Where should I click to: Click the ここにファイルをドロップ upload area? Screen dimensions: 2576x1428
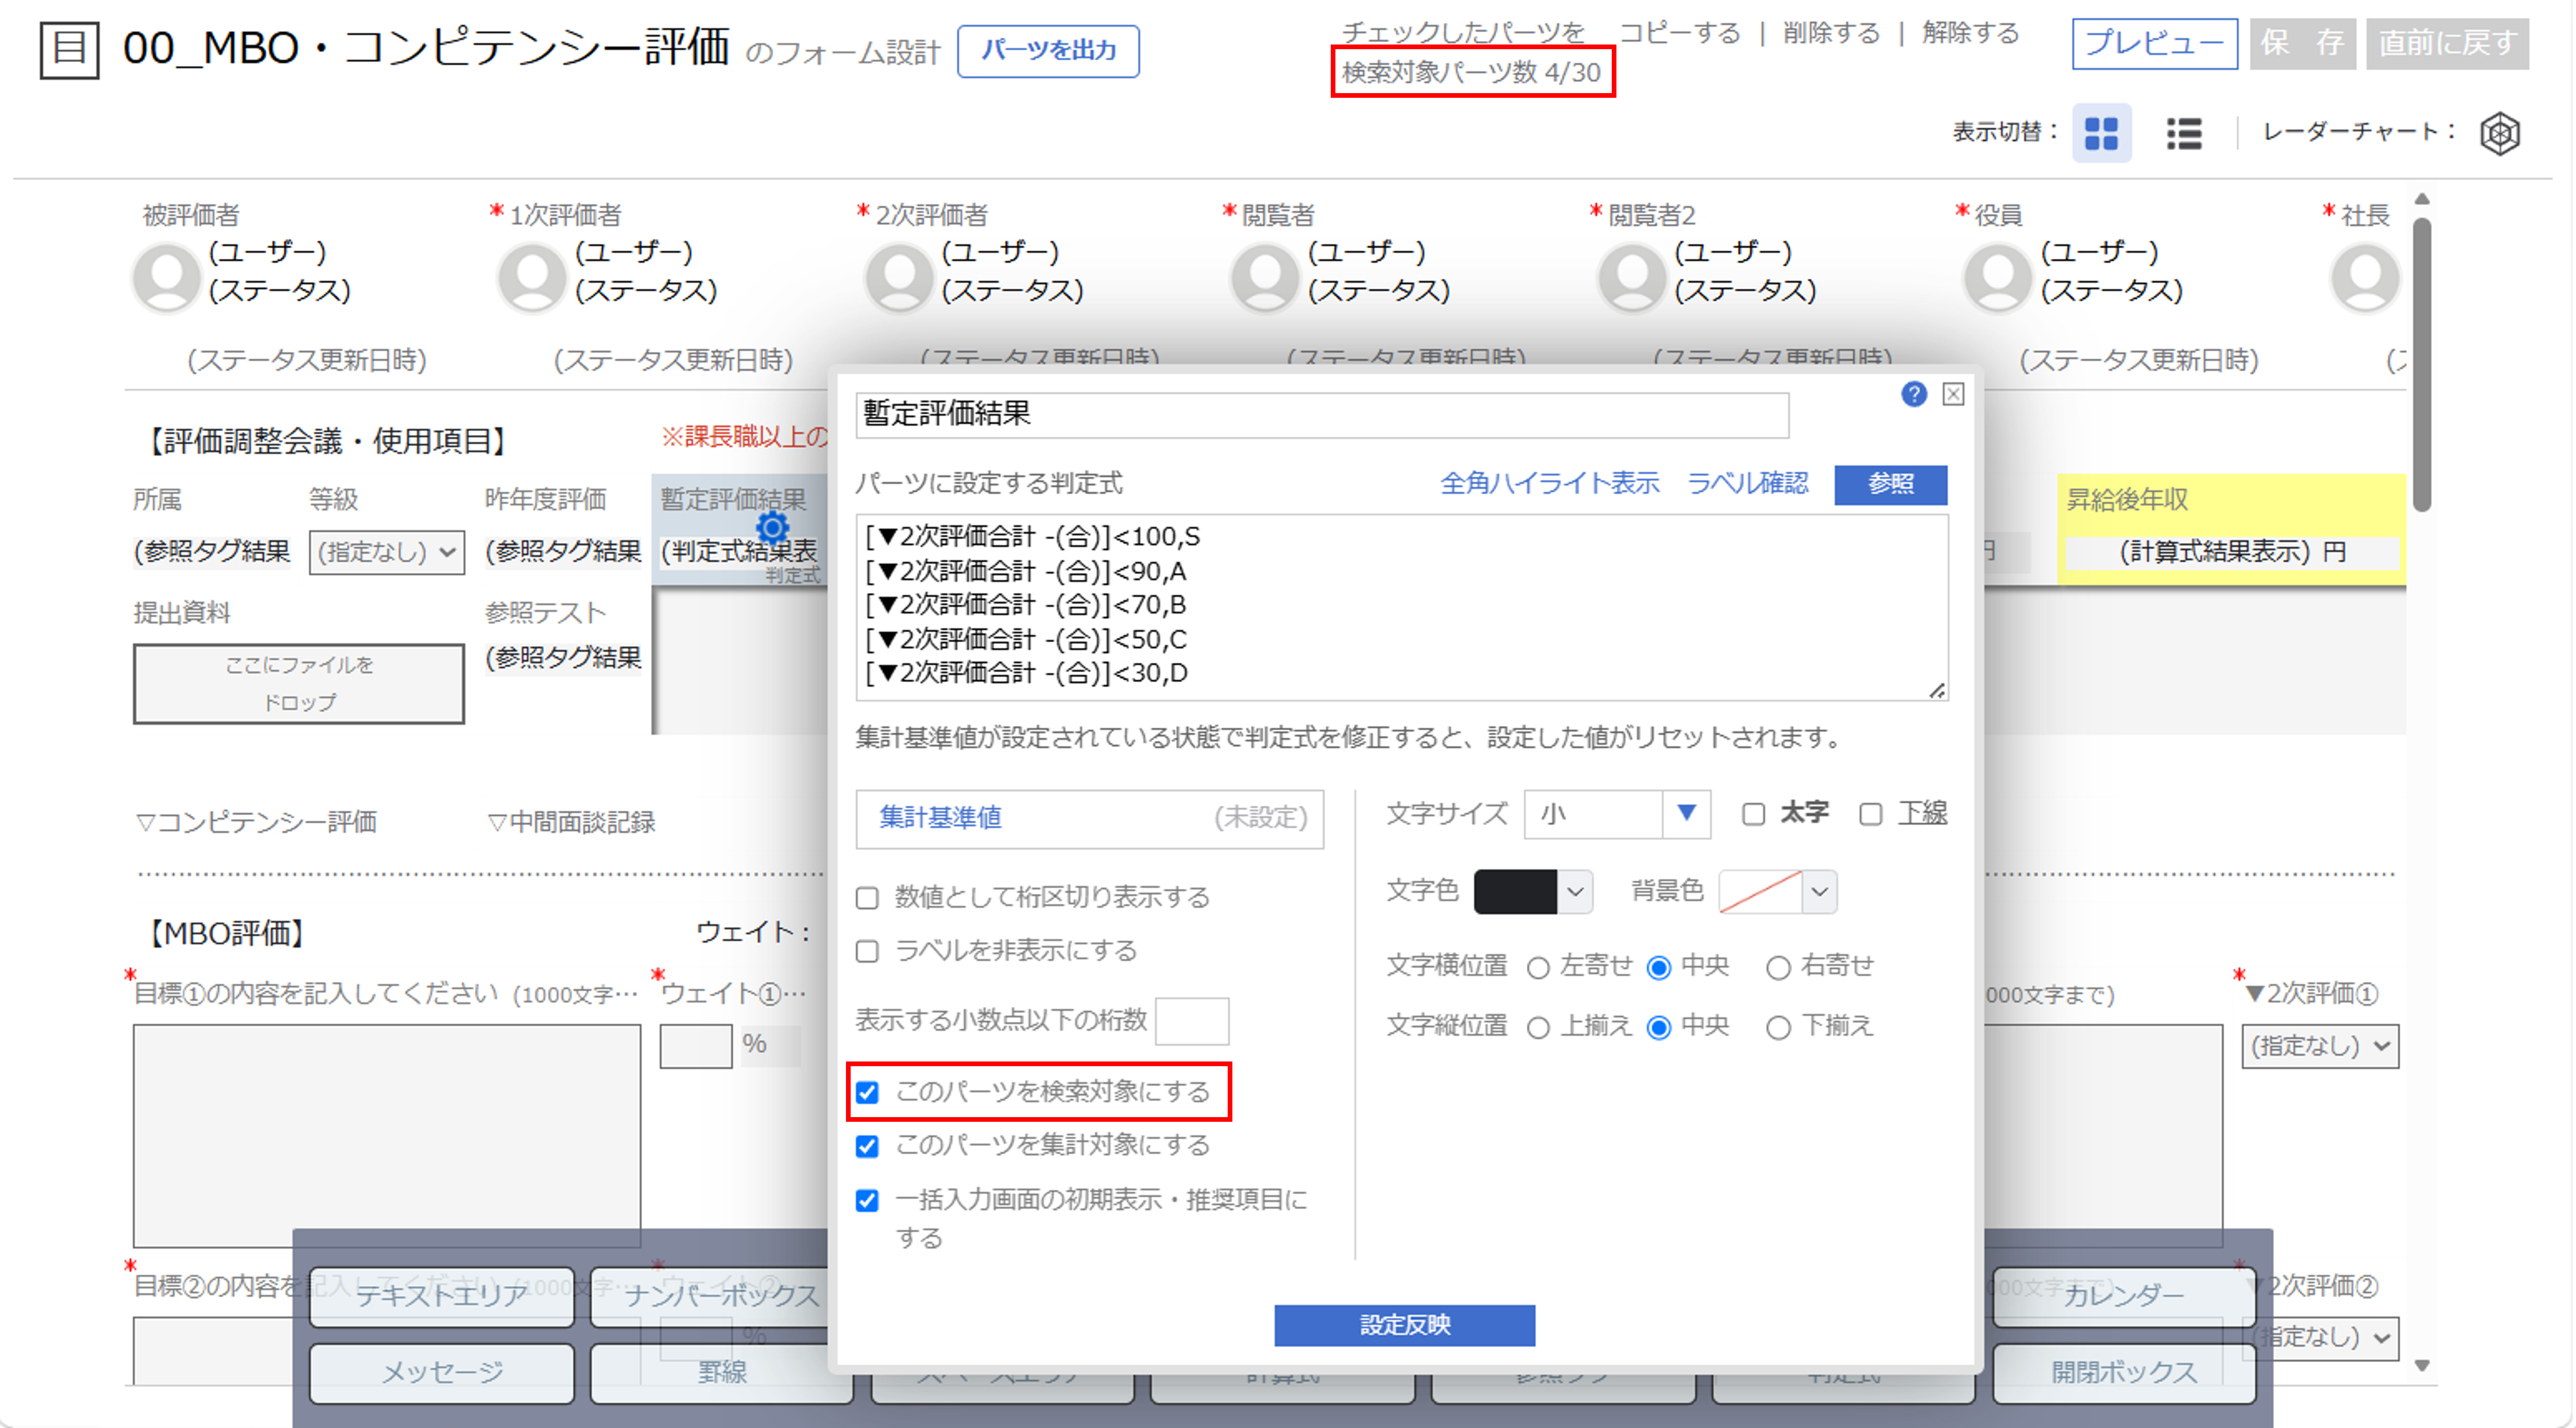point(298,684)
